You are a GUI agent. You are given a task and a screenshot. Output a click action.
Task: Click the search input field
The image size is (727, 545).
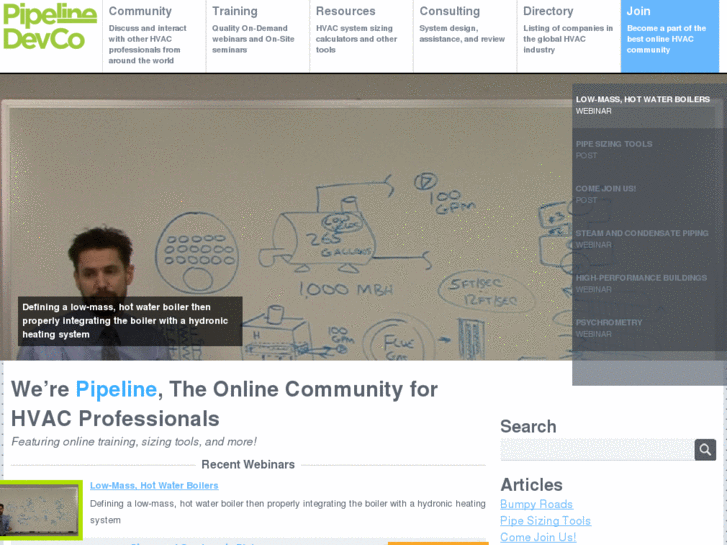(597, 449)
